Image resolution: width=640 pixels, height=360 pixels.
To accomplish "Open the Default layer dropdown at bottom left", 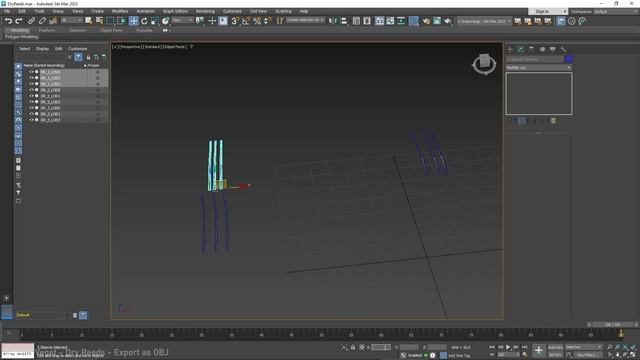I will [x=41, y=315].
